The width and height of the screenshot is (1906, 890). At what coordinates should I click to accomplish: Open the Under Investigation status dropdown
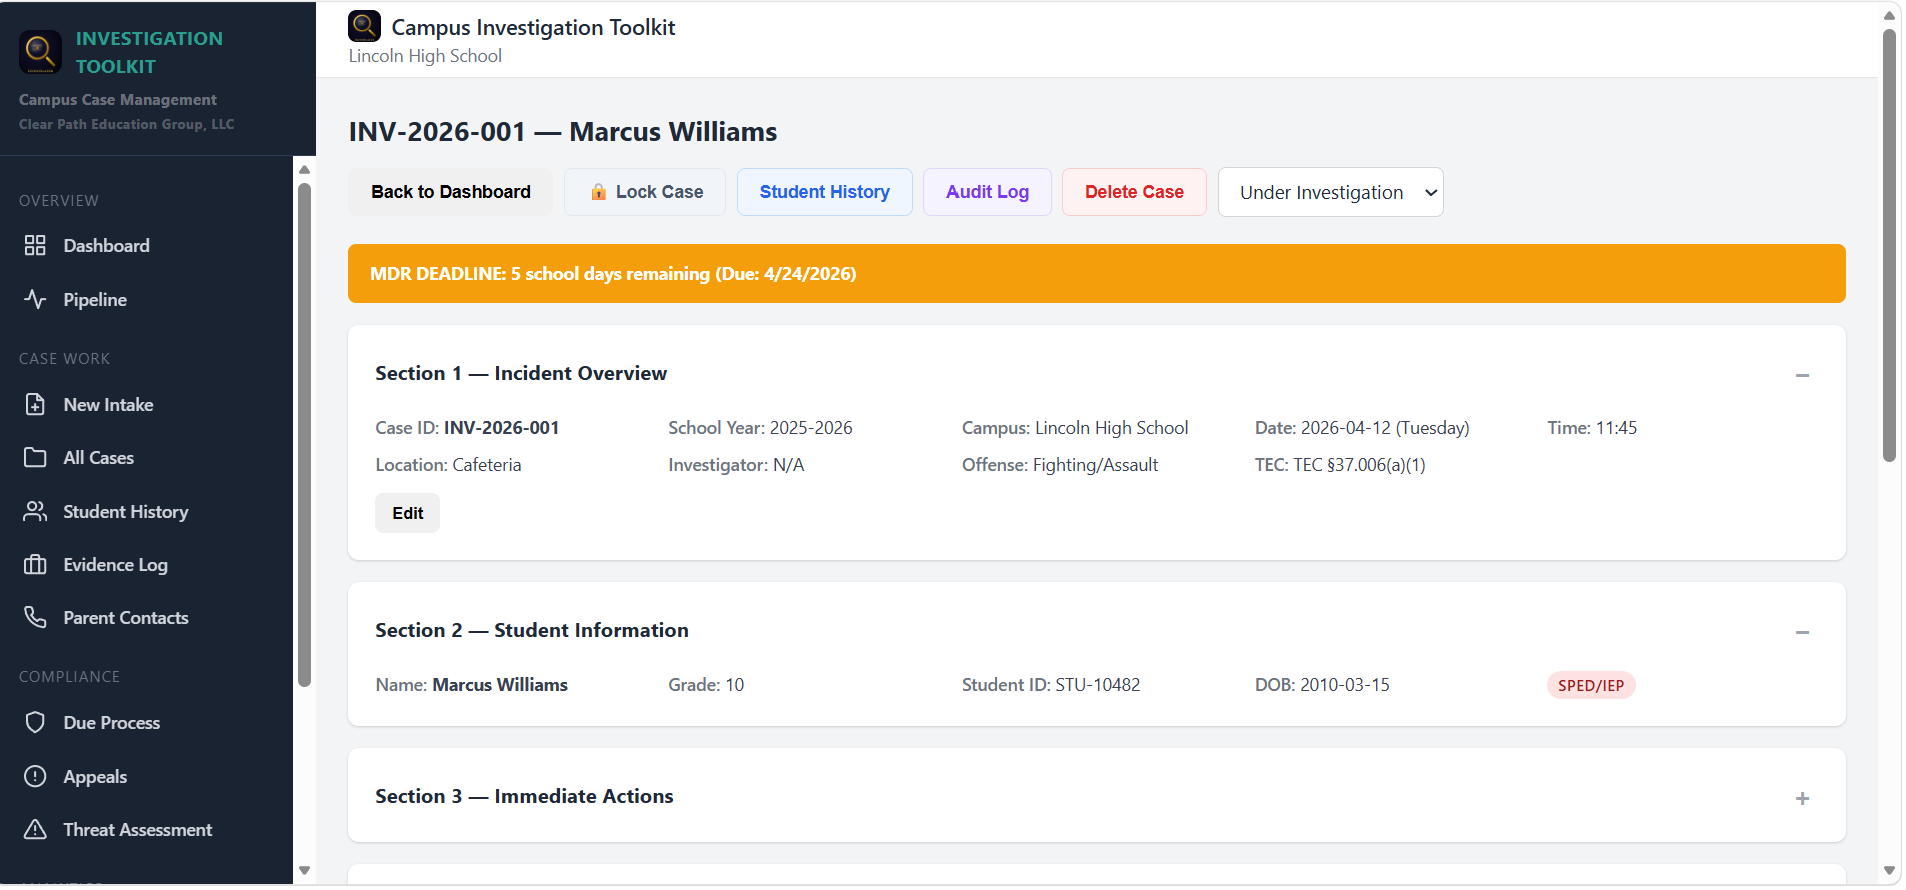click(x=1330, y=192)
